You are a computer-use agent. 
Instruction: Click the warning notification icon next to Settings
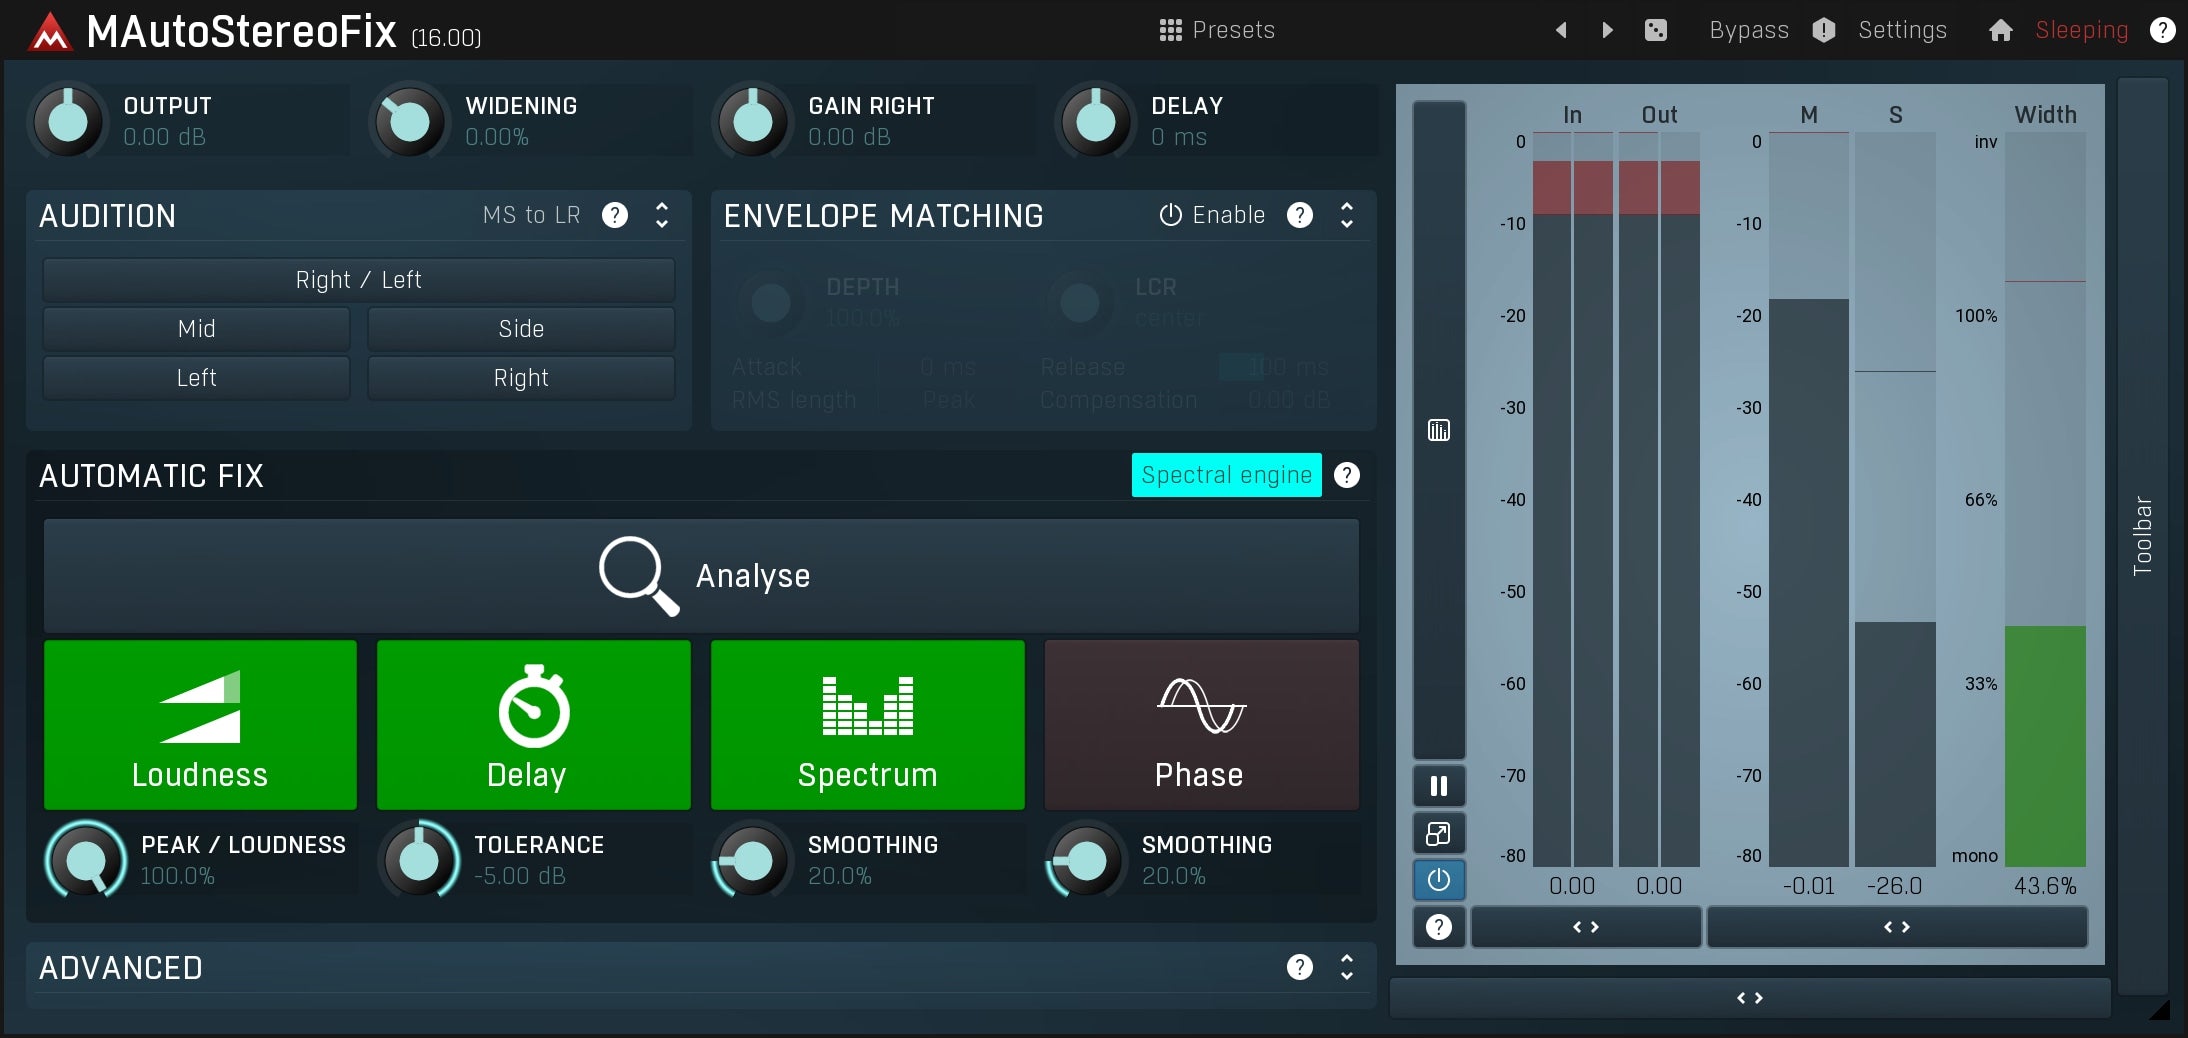[x=1823, y=30]
